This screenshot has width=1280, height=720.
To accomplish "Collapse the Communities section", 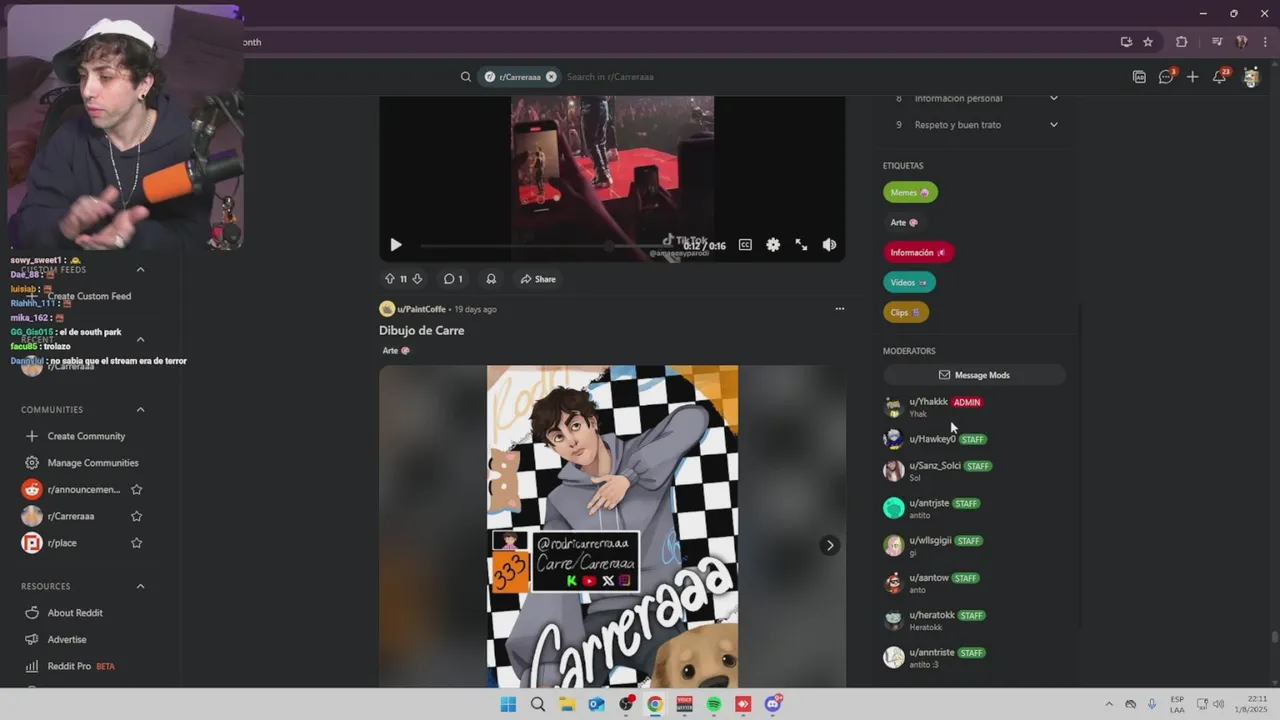I will (140, 410).
